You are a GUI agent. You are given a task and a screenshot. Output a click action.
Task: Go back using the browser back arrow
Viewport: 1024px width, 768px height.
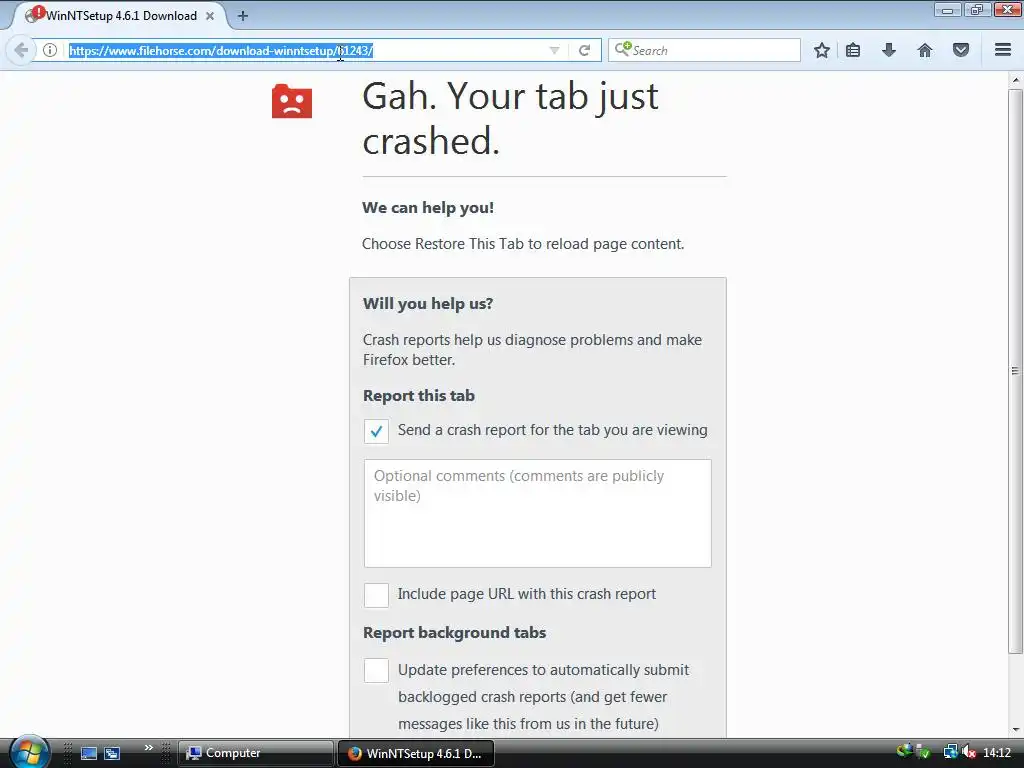21,50
